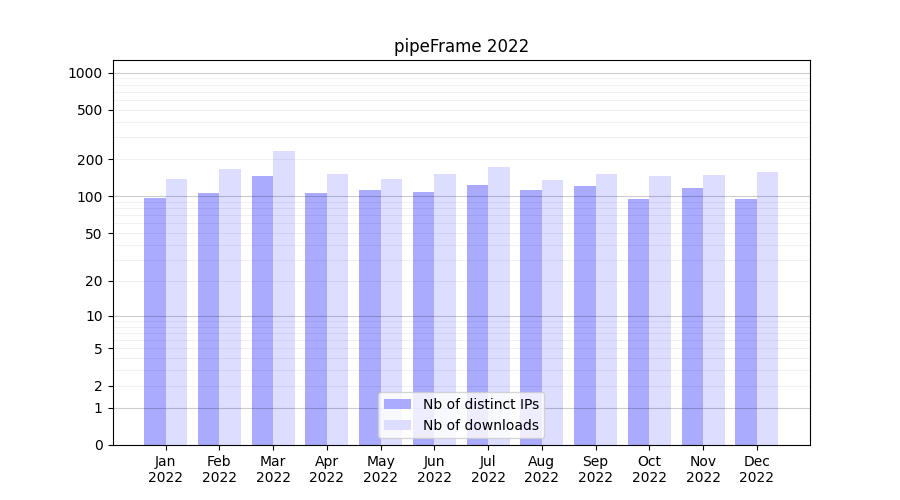Pick the February 2022 downloads bar

pyautogui.click(x=230, y=307)
